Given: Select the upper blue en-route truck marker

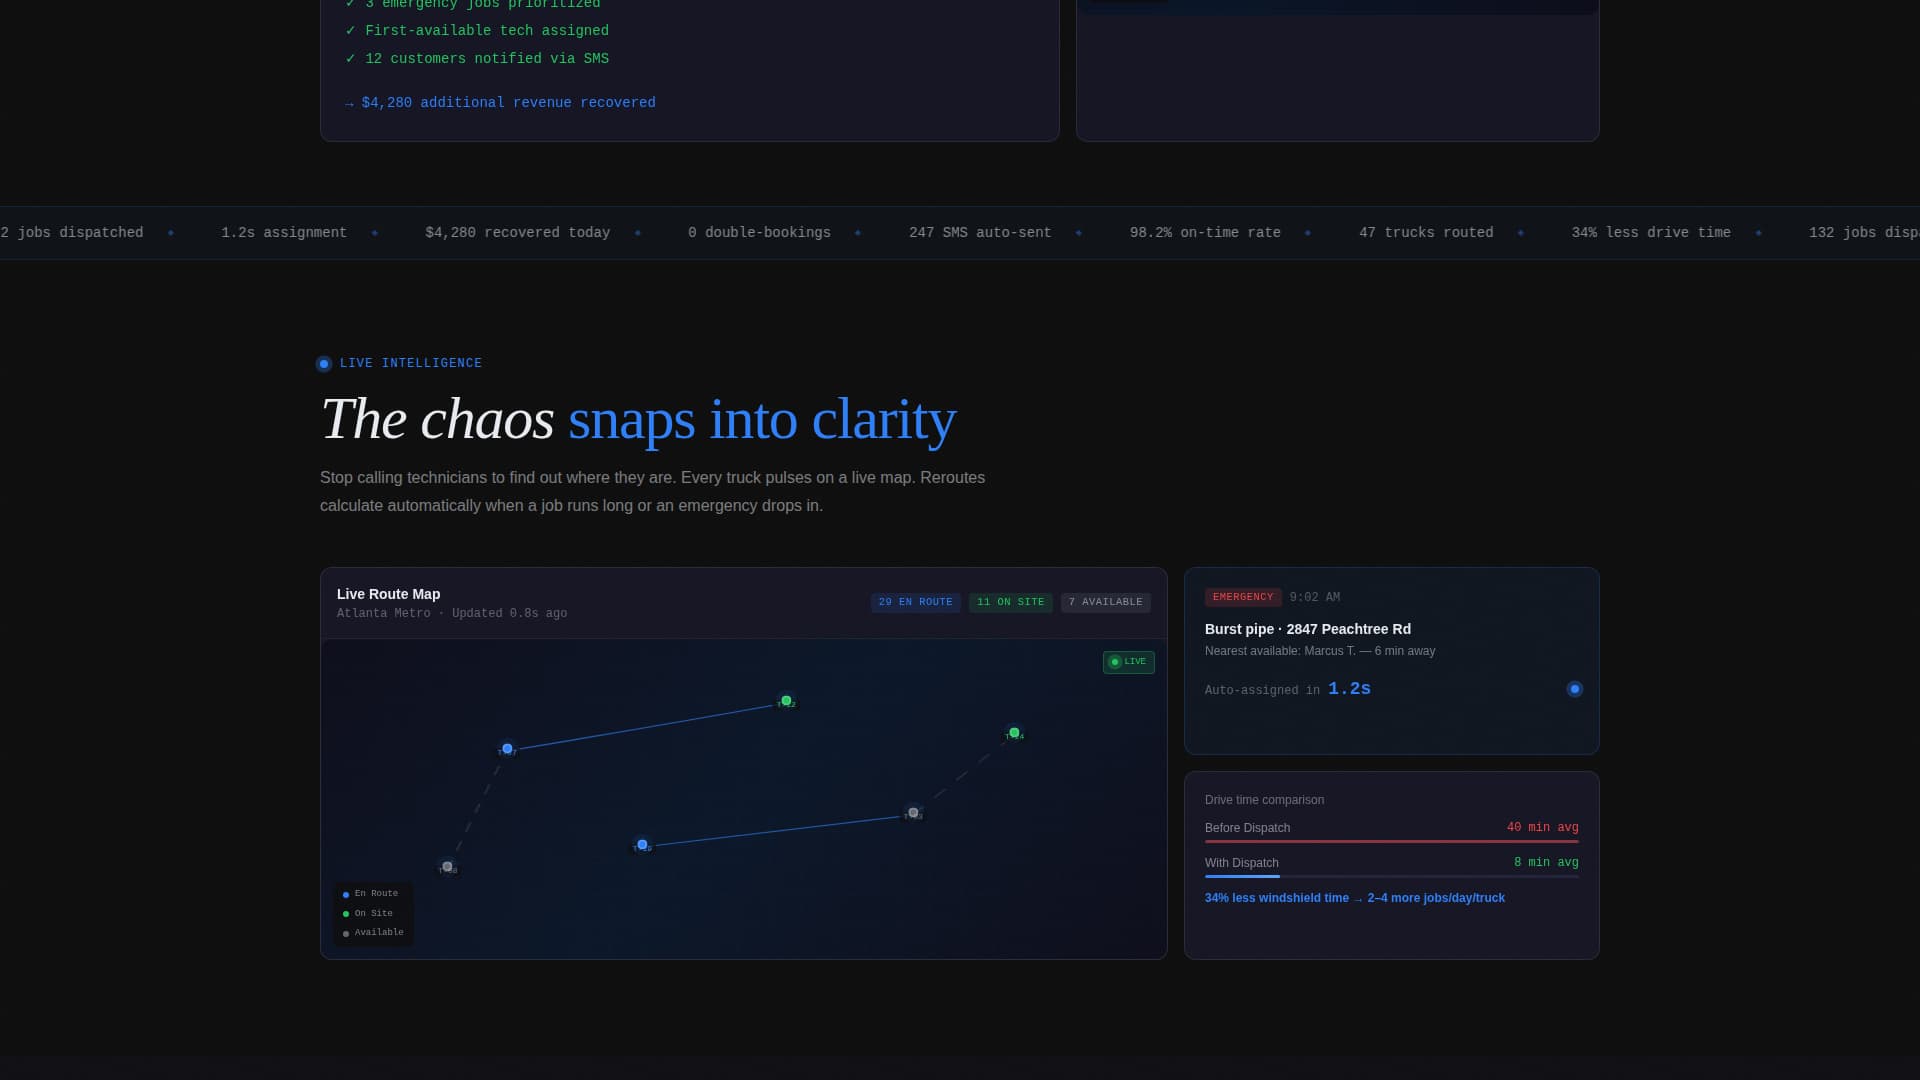Looking at the screenshot, I should (507, 749).
